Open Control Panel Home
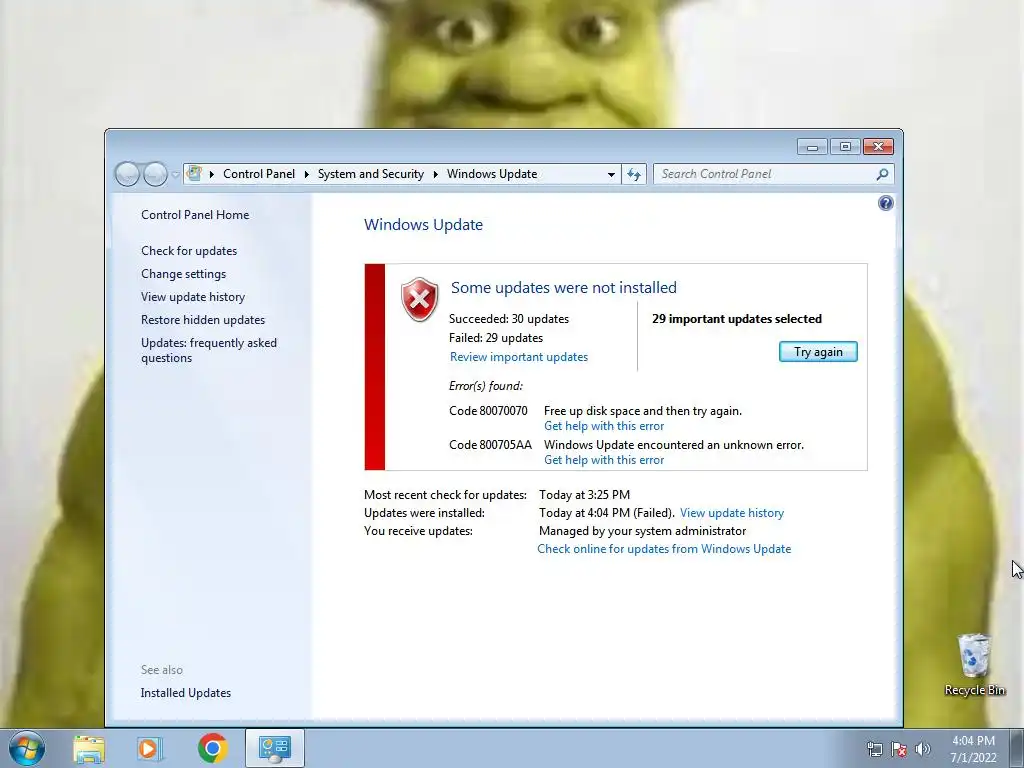The width and height of the screenshot is (1024, 768). (x=195, y=215)
